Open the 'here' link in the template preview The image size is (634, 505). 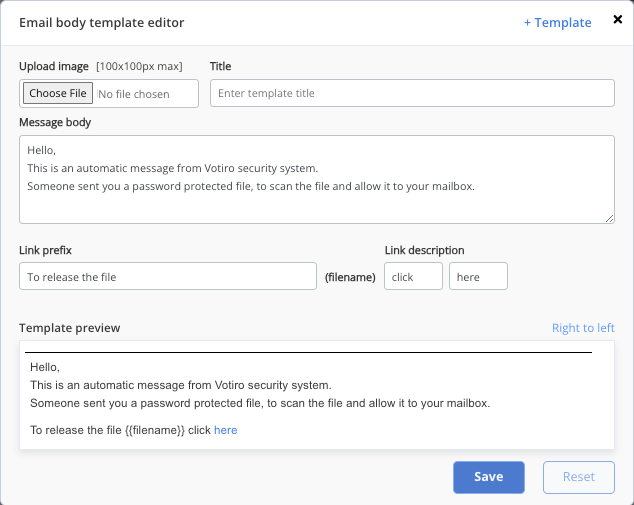point(226,430)
